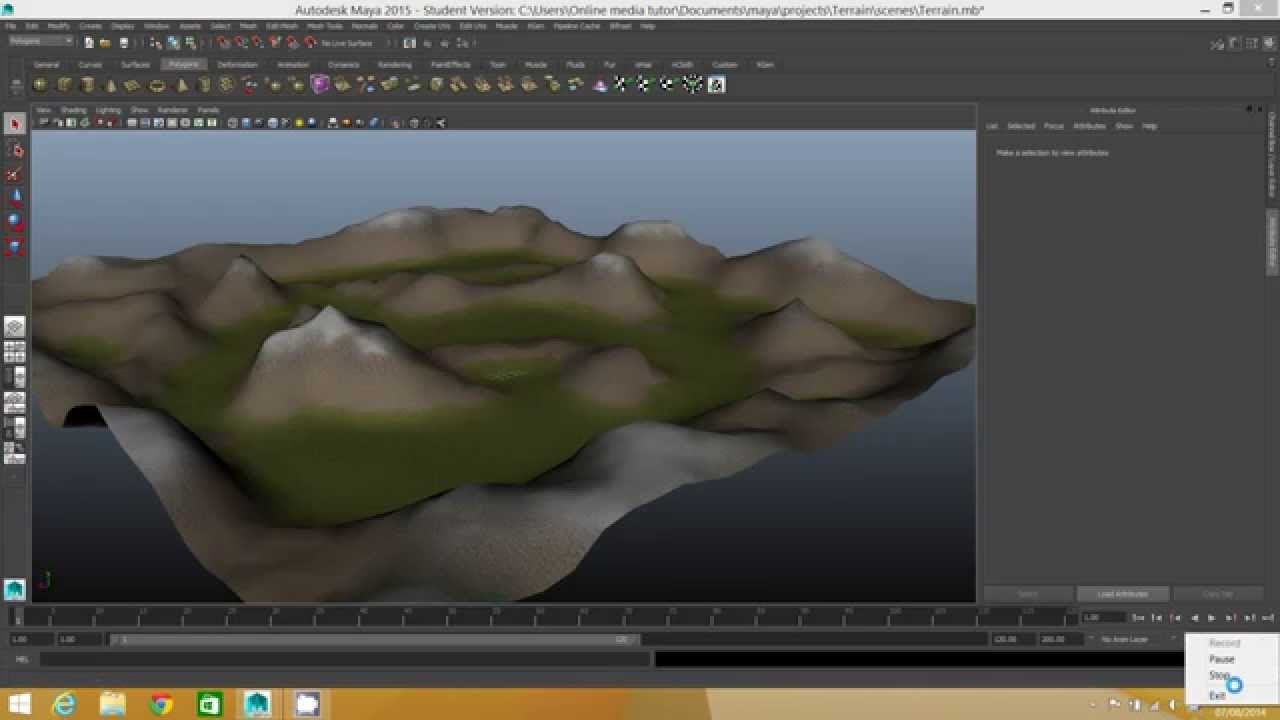
Task: Click the last checkered UV shelf icon
Action: [x=716, y=85]
